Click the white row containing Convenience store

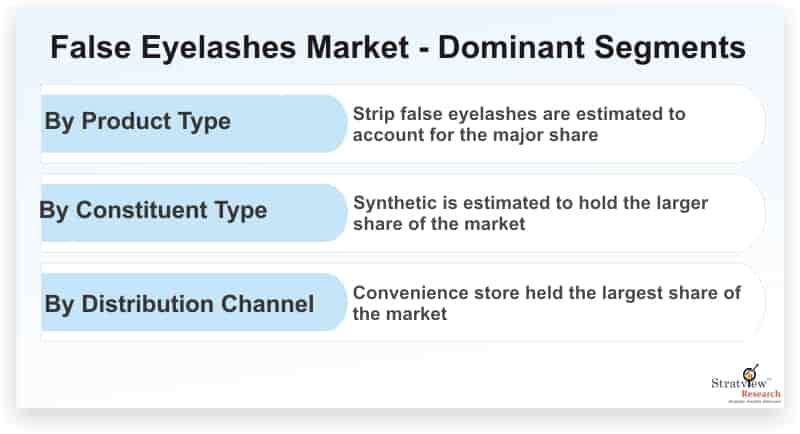(403, 302)
